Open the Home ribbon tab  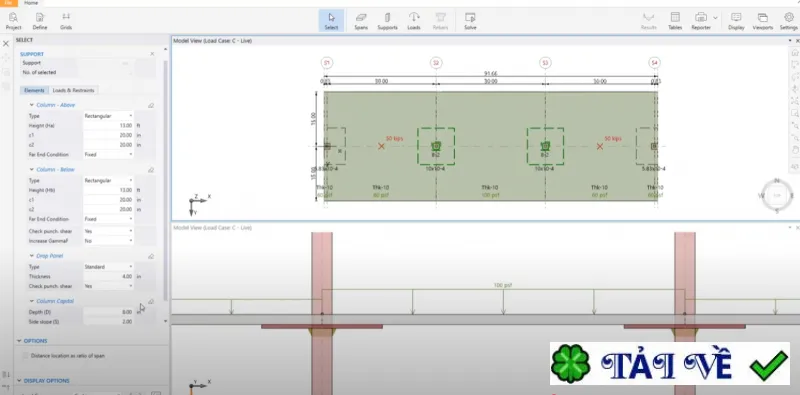[x=31, y=3]
